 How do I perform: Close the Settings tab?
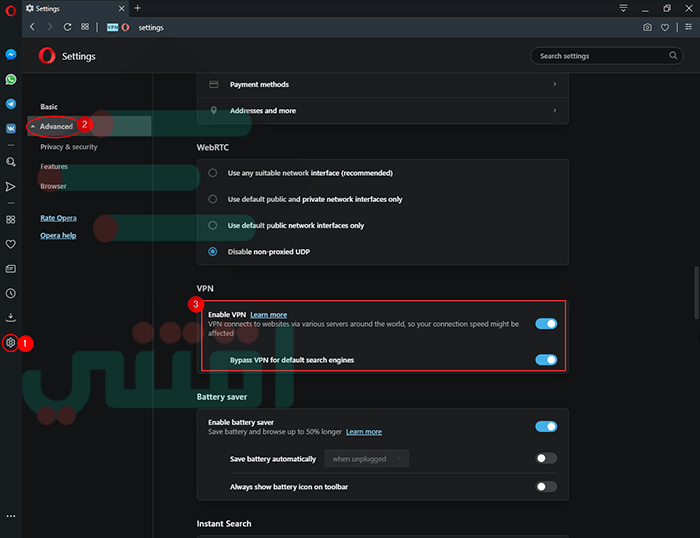pos(121,8)
